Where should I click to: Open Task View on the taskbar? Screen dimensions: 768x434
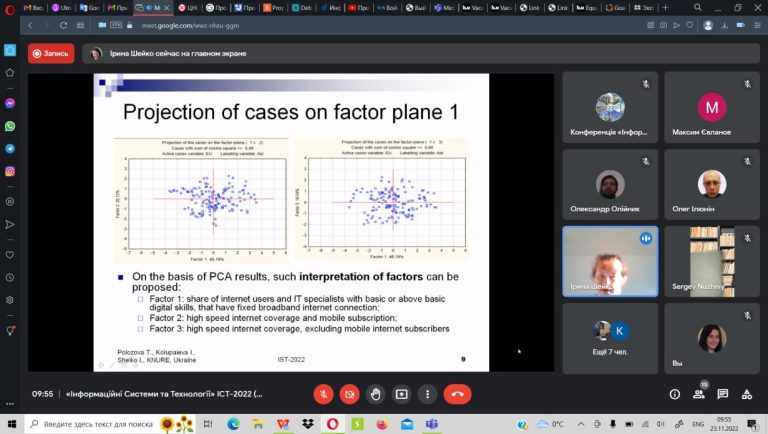pos(208,424)
